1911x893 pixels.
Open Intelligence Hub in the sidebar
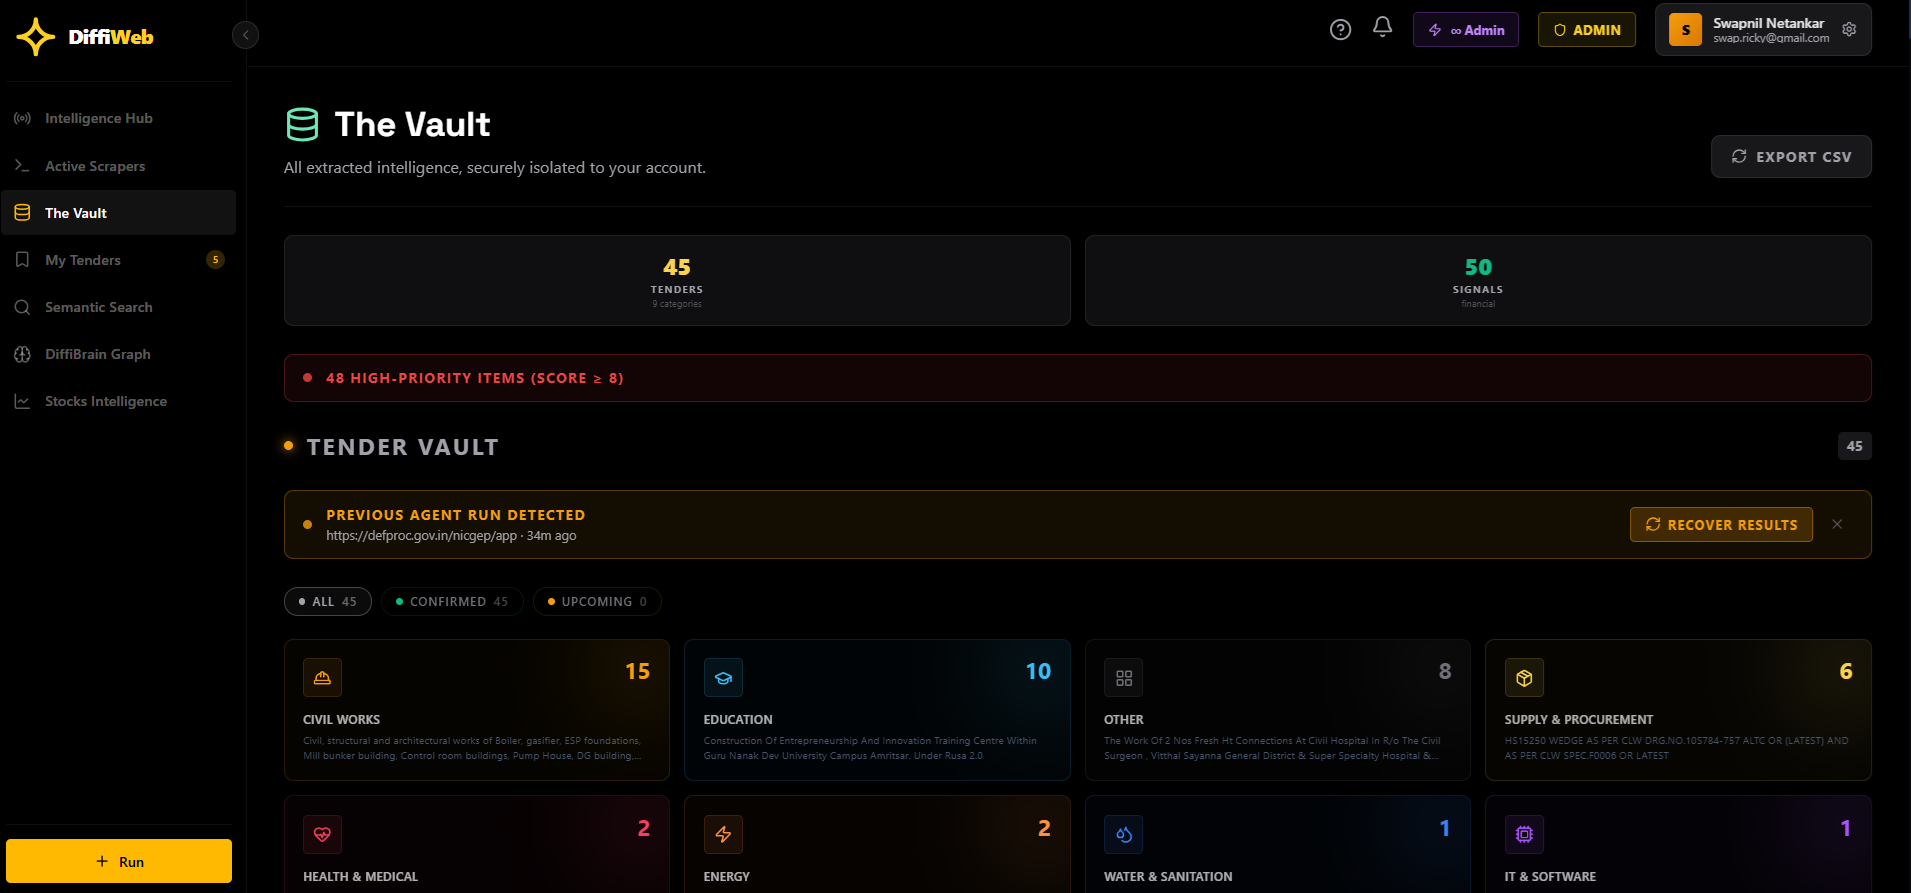click(x=119, y=118)
